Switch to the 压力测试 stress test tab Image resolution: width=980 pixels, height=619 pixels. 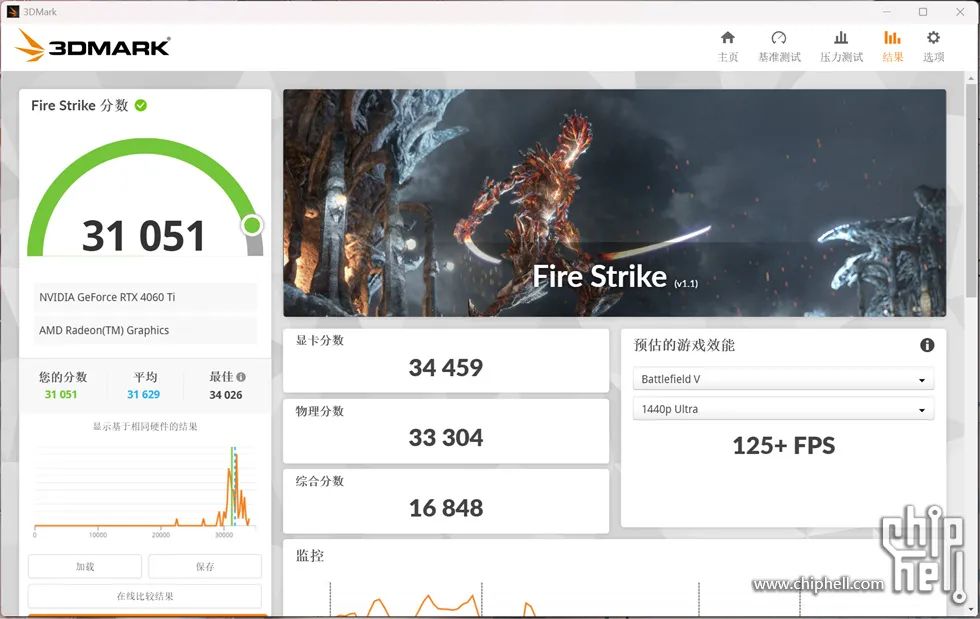pos(841,47)
